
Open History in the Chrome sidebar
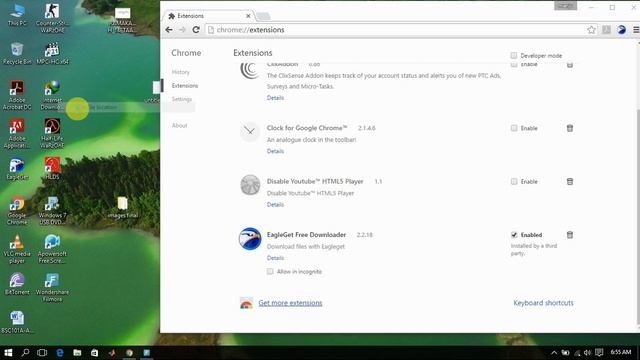pos(180,72)
